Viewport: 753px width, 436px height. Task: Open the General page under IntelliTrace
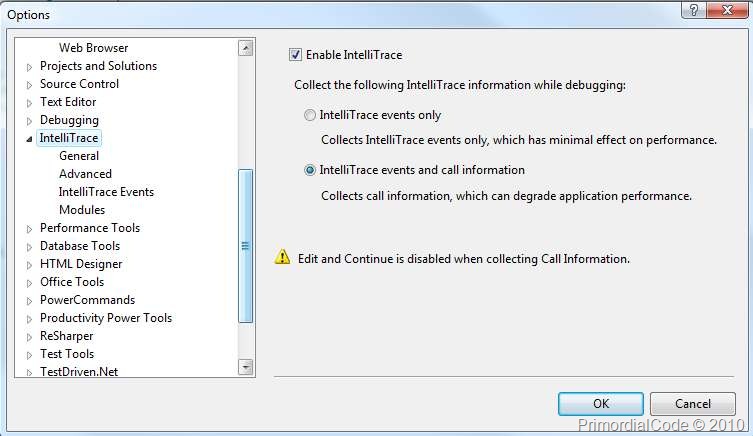click(x=79, y=156)
